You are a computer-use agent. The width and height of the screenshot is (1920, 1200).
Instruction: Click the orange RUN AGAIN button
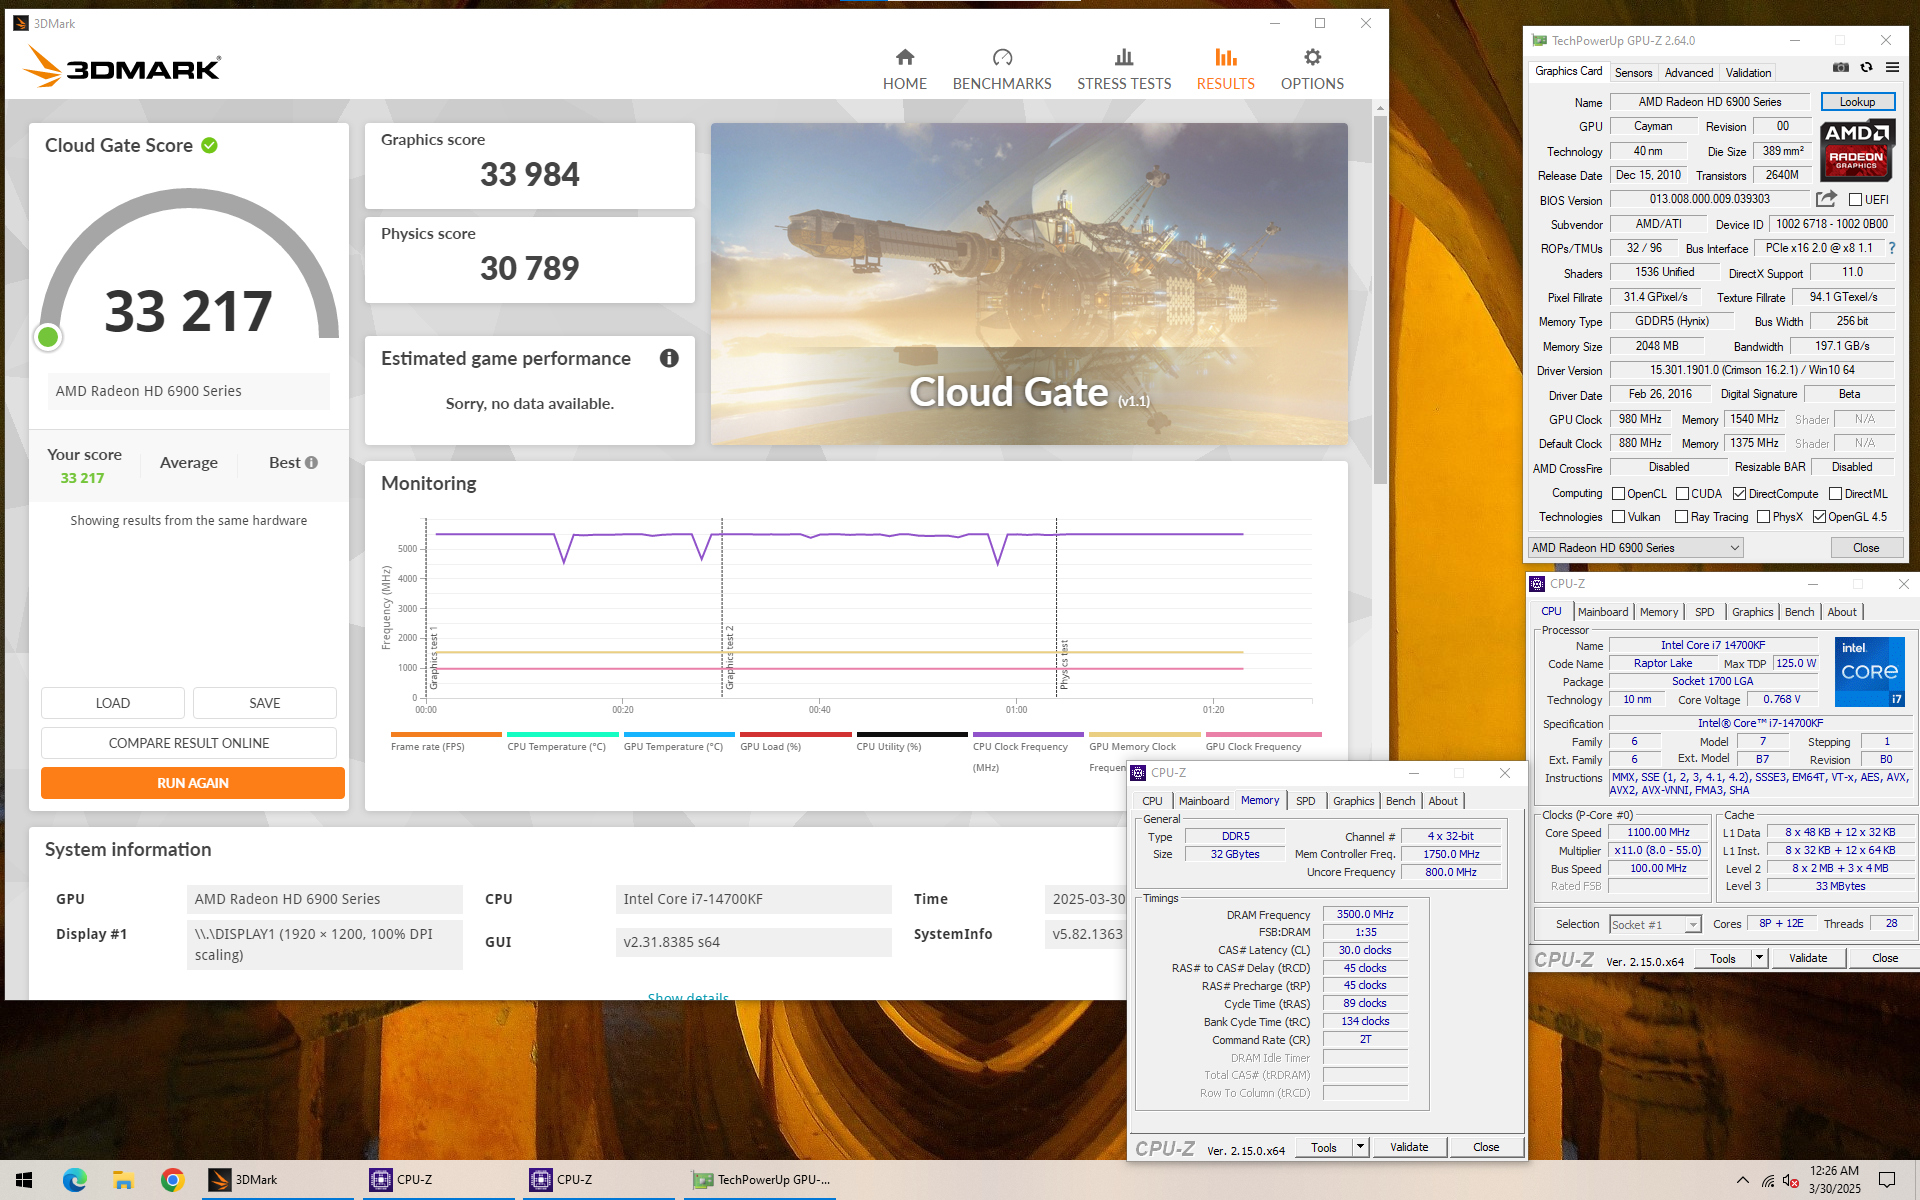click(x=192, y=783)
